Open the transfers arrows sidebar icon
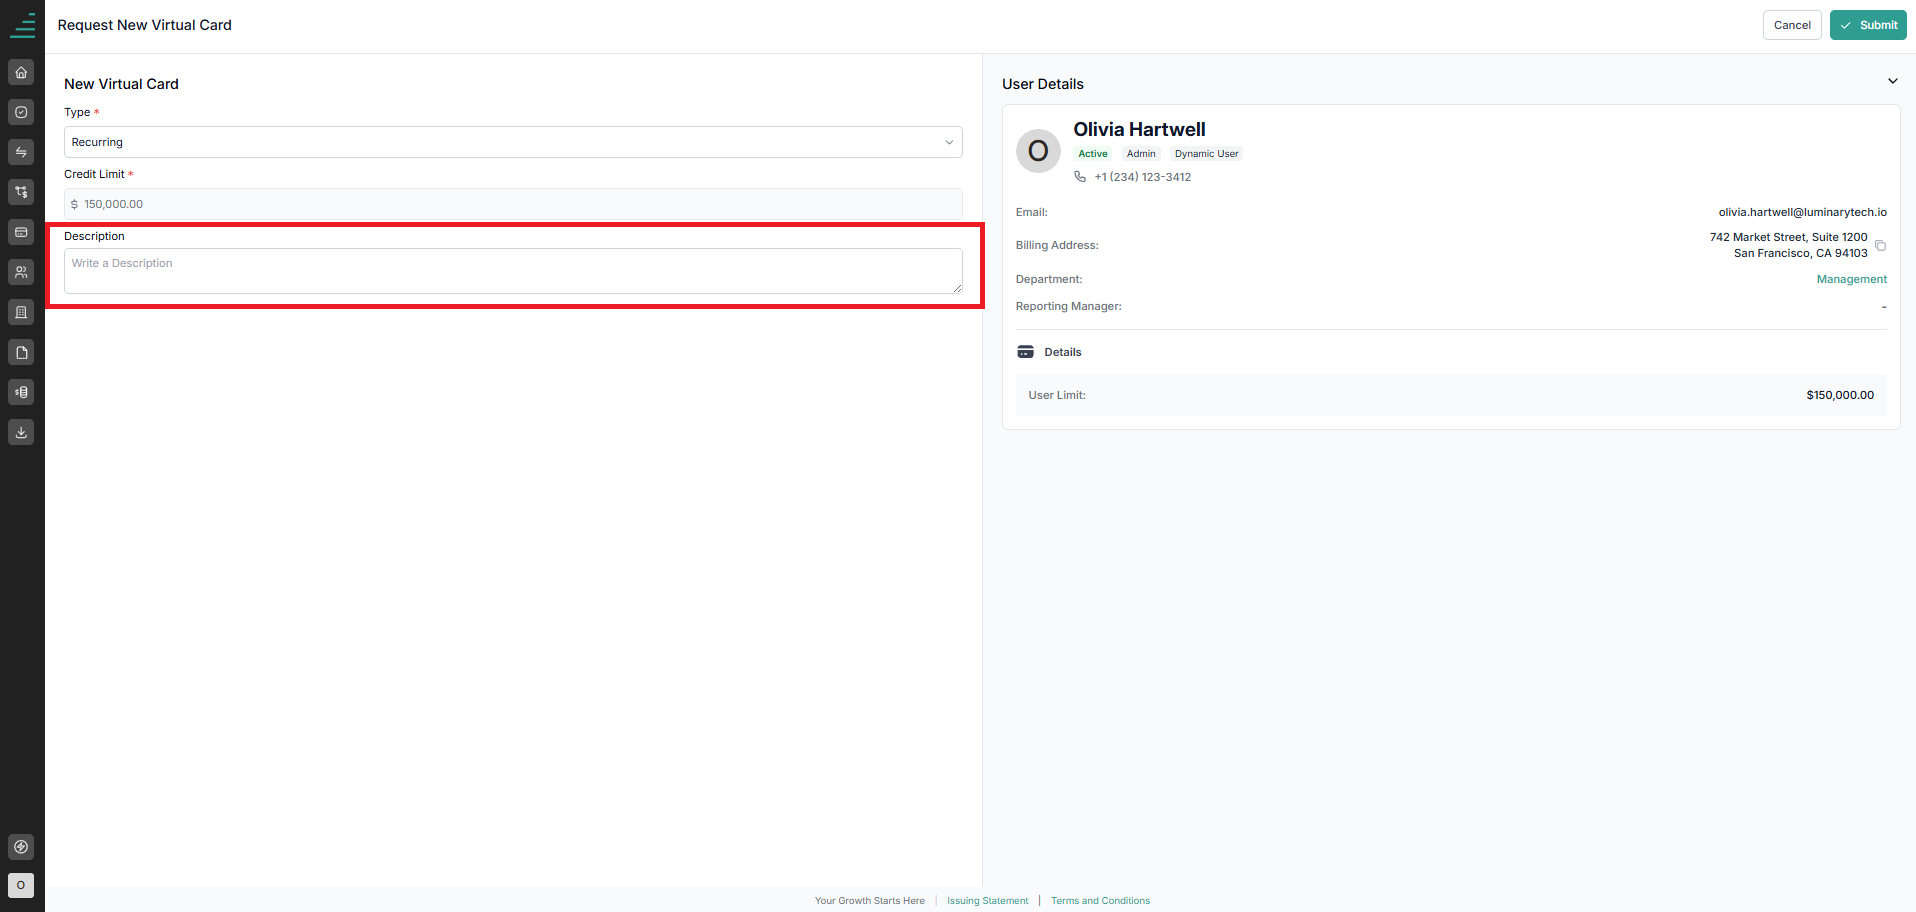This screenshot has height=912, width=1916. click(x=21, y=152)
